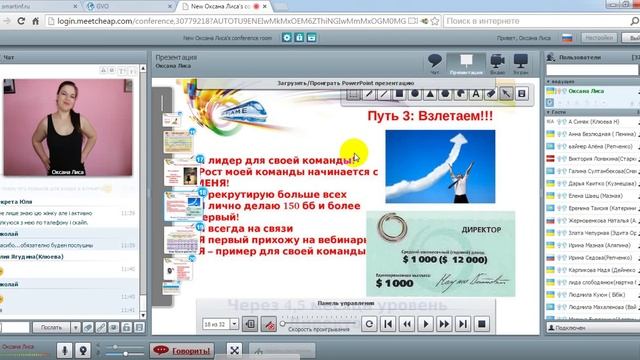Screen dimensions: 640x360
Task: Click the microphone button in bottom bar
Action: [x=64, y=350]
